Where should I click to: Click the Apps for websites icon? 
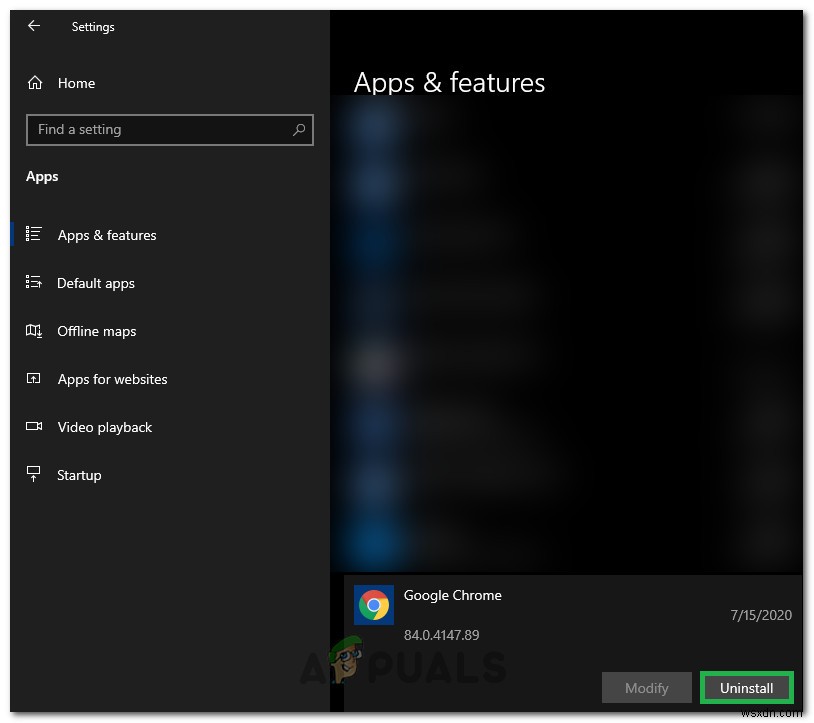pyautogui.click(x=33, y=379)
